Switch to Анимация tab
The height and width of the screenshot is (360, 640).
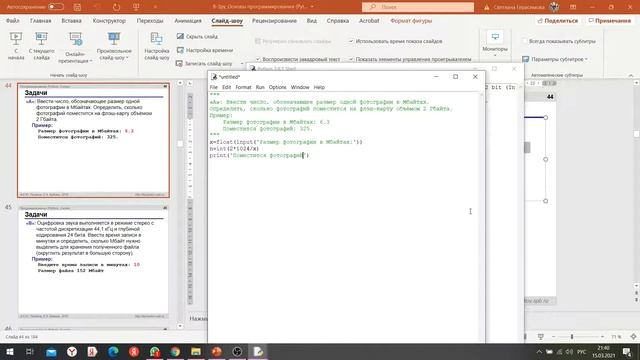click(x=188, y=20)
